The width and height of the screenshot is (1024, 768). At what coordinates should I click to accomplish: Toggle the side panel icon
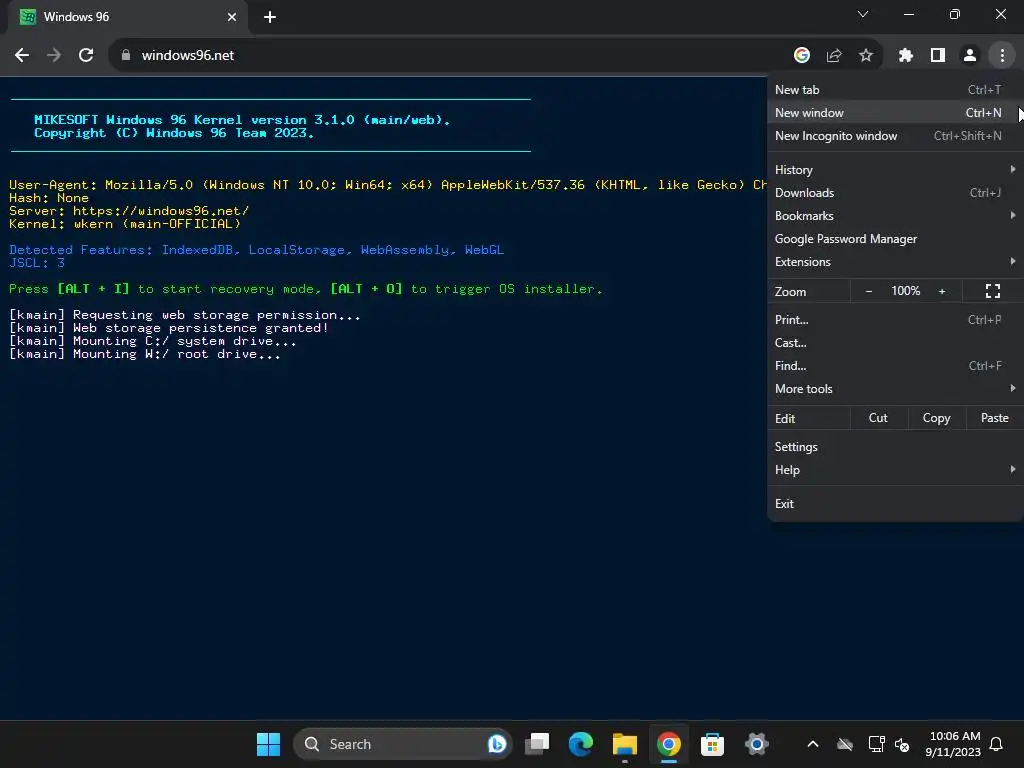coord(938,56)
